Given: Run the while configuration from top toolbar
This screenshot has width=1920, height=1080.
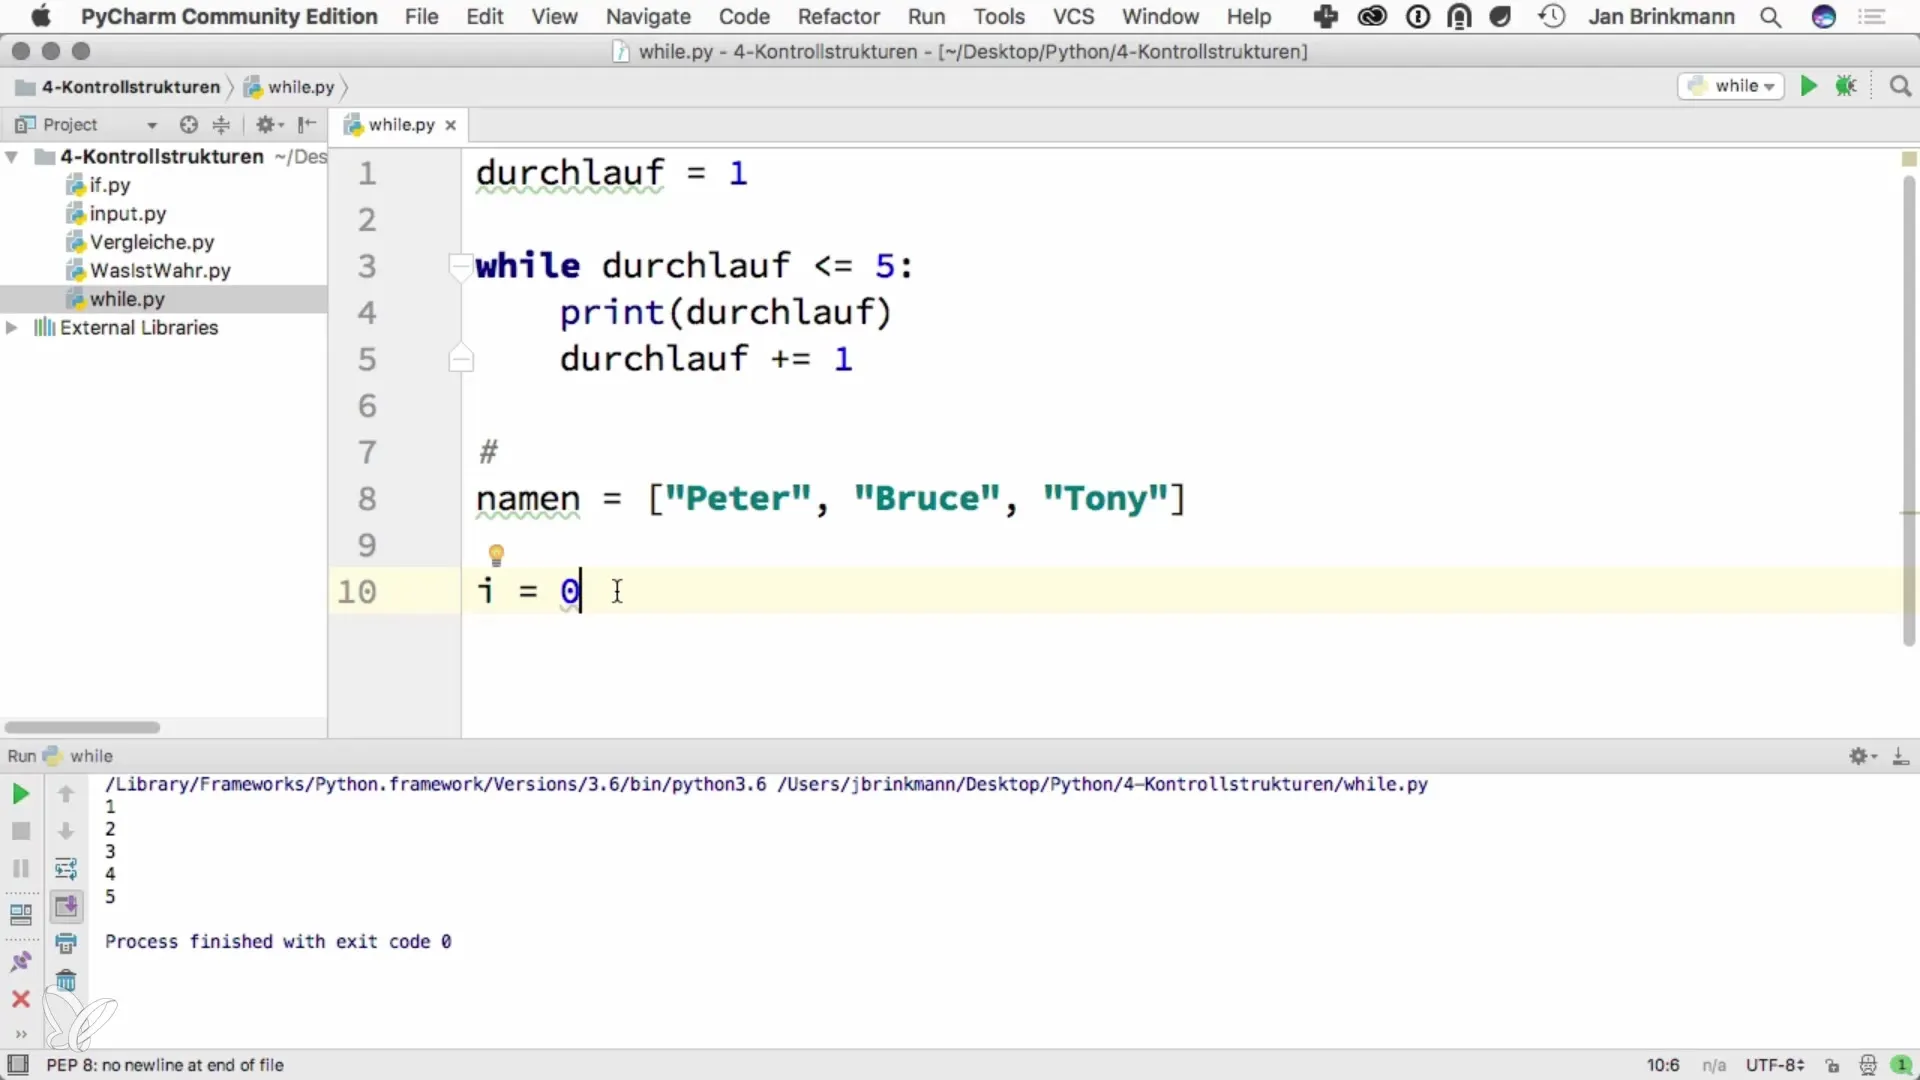Looking at the screenshot, I should tap(1808, 86).
